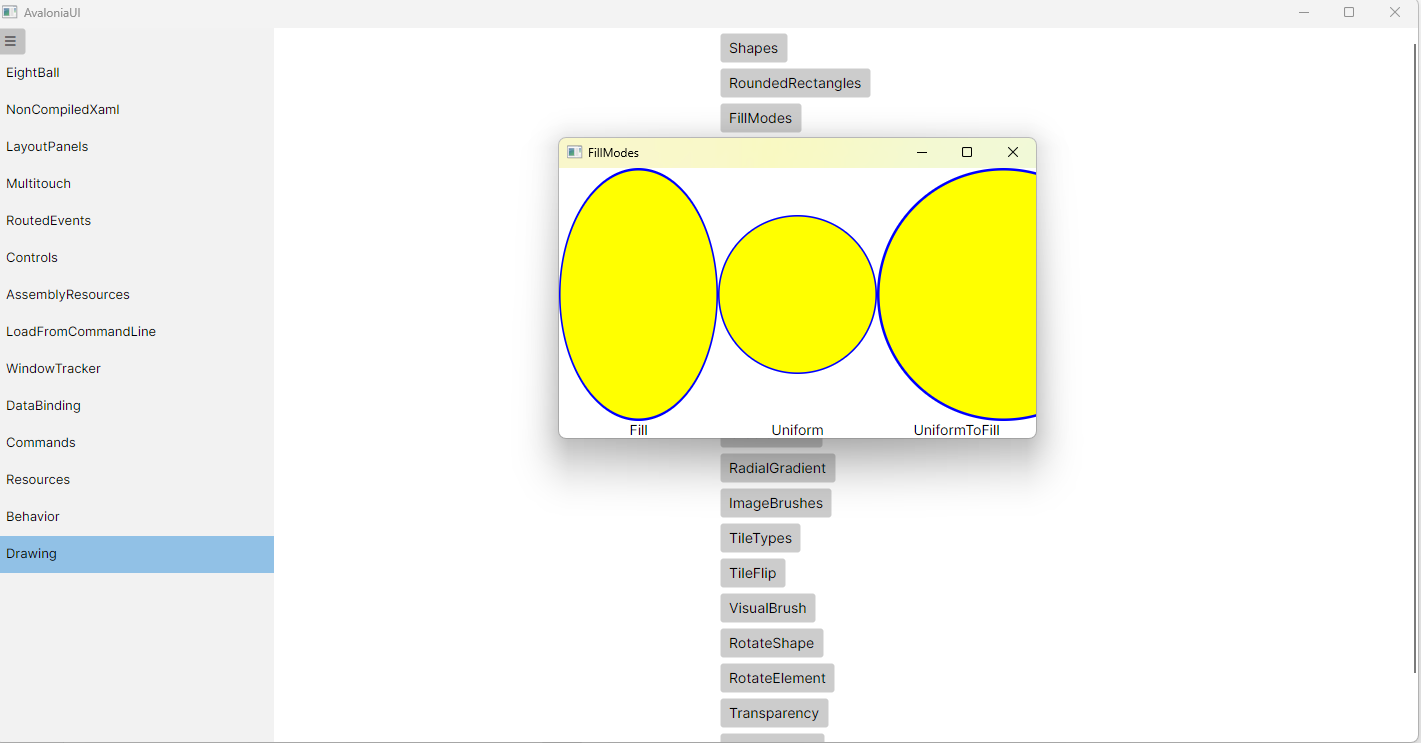Click the VisualBrush button
Screen dimensions: 1421x743
coord(767,608)
